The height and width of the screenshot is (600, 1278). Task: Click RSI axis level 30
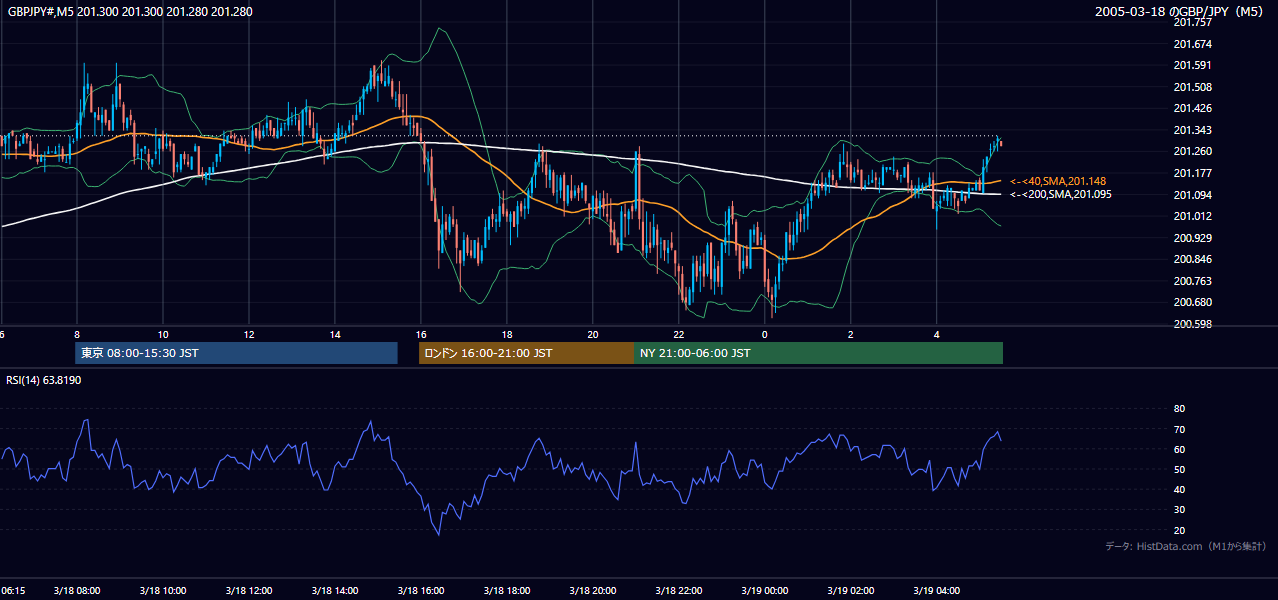point(1179,510)
